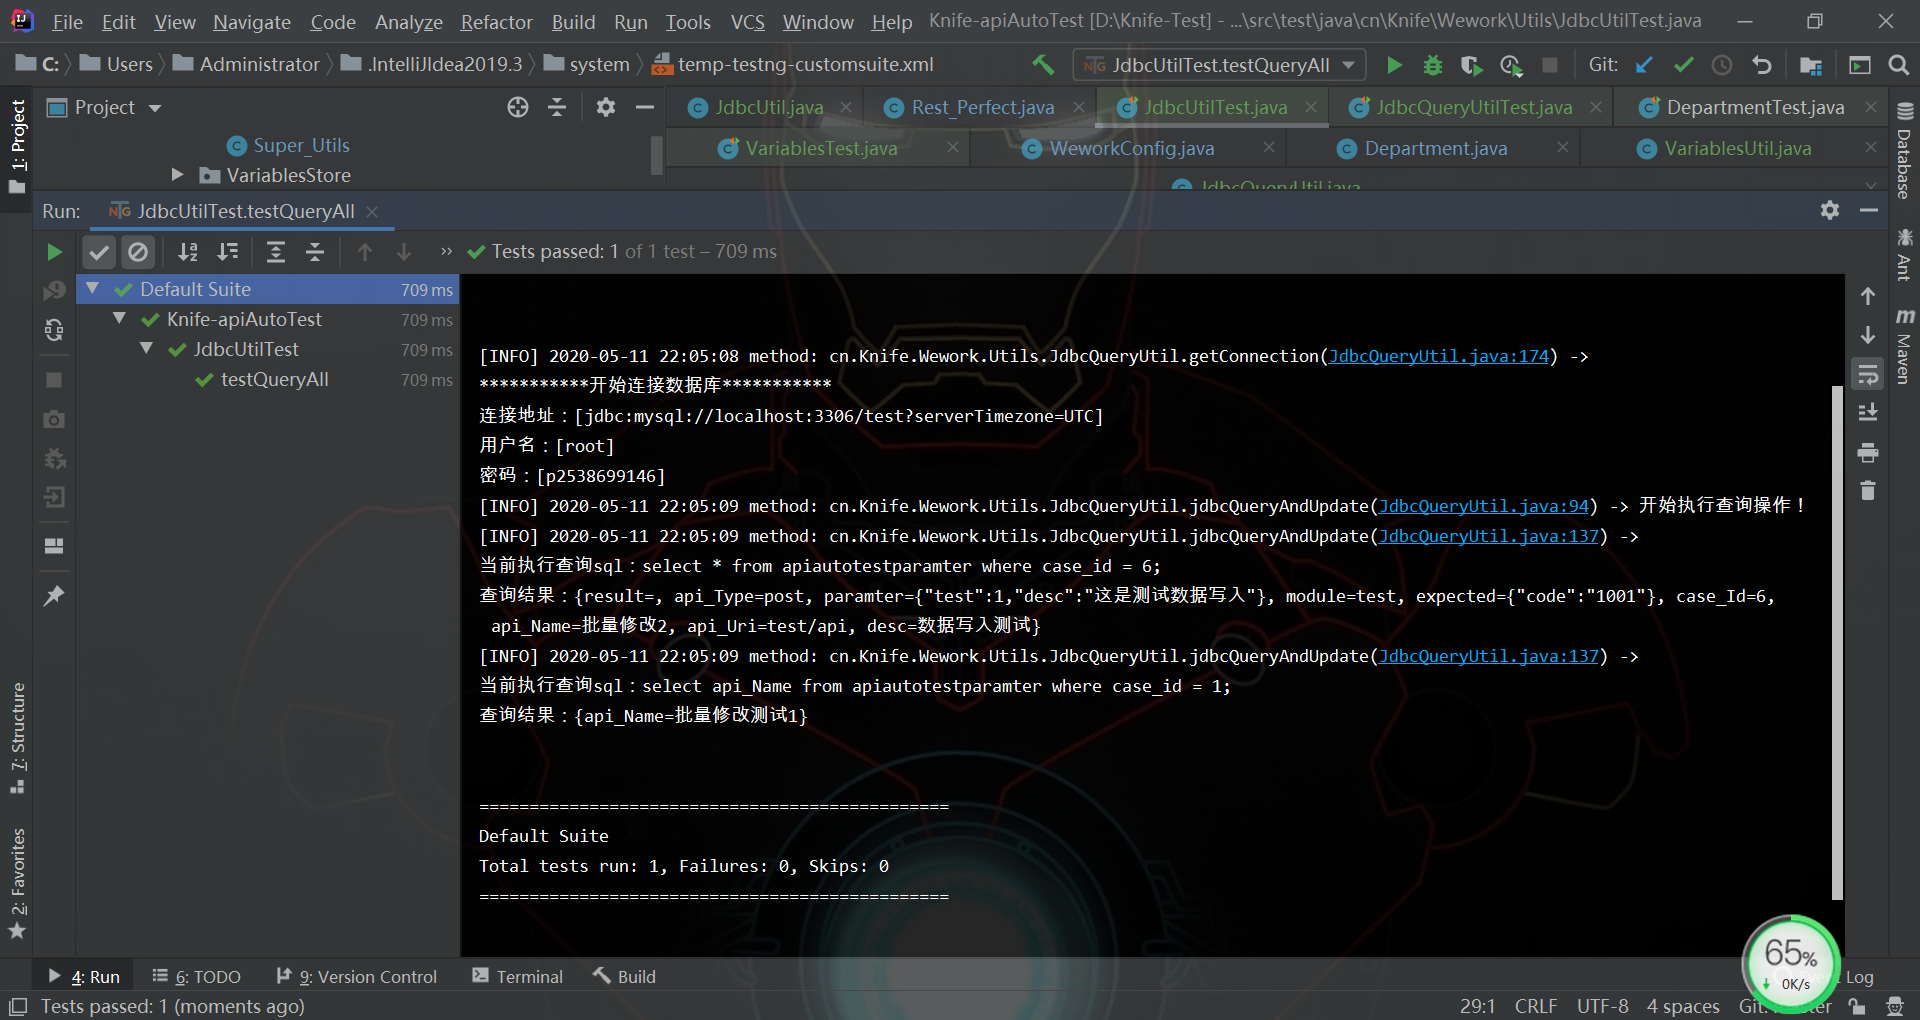Image resolution: width=1920 pixels, height=1020 pixels.
Task: Click CRLF line separator in status bar
Action: coord(1536,1006)
